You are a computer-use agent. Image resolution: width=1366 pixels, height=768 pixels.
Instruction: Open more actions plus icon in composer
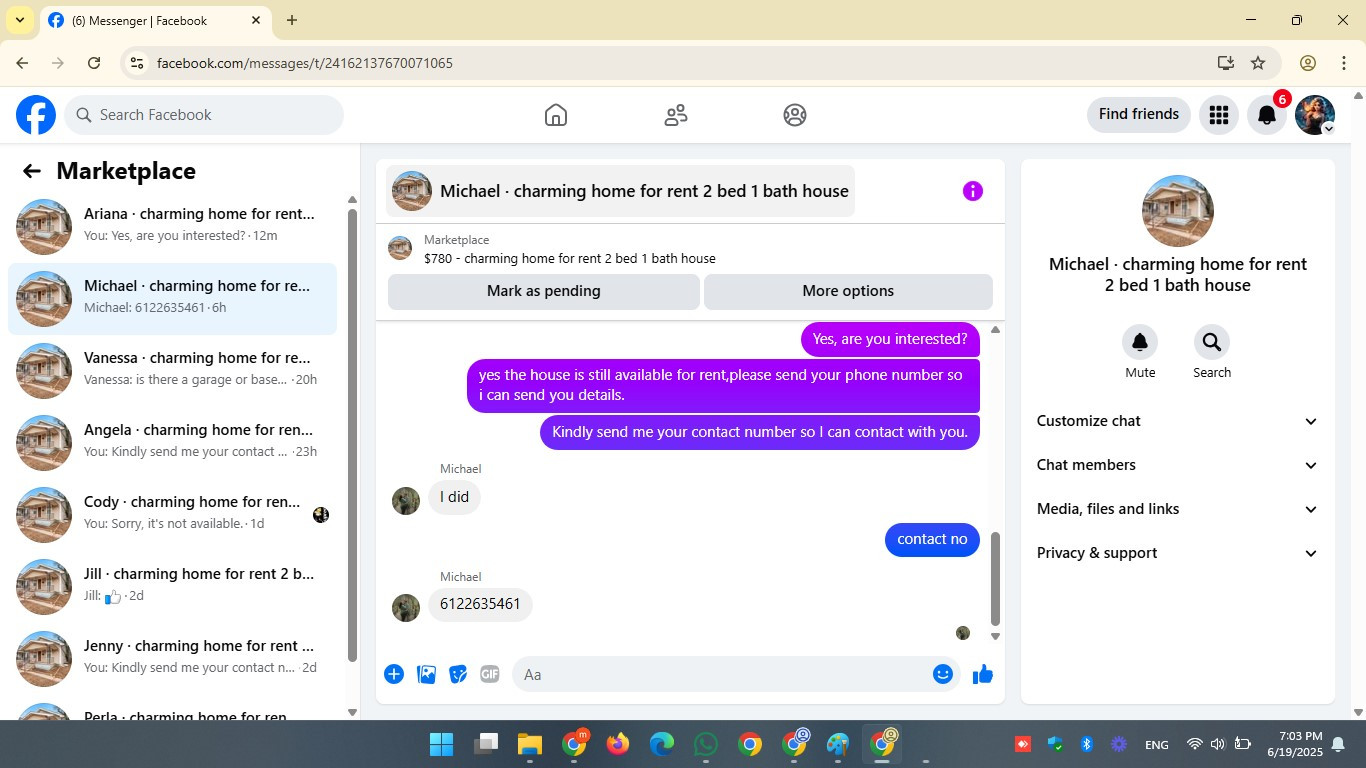coord(394,674)
